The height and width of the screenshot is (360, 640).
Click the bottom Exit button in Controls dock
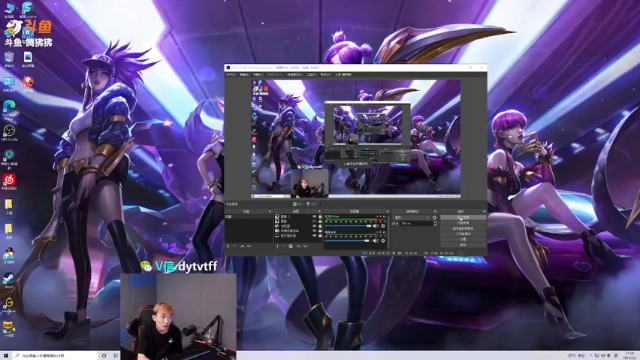click(x=463, y=245)
